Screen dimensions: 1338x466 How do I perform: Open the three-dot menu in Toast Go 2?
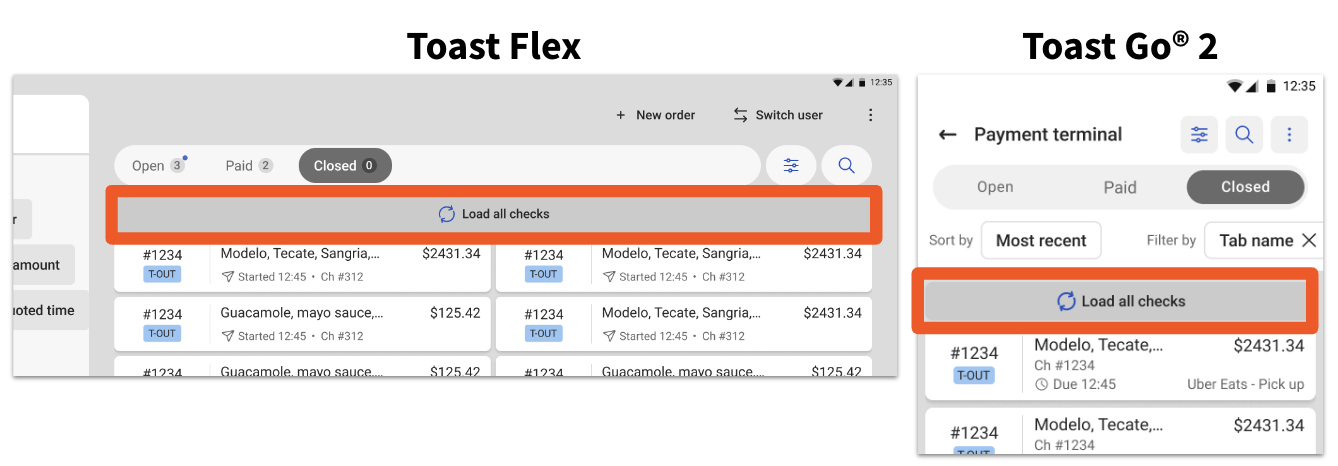1289,135
